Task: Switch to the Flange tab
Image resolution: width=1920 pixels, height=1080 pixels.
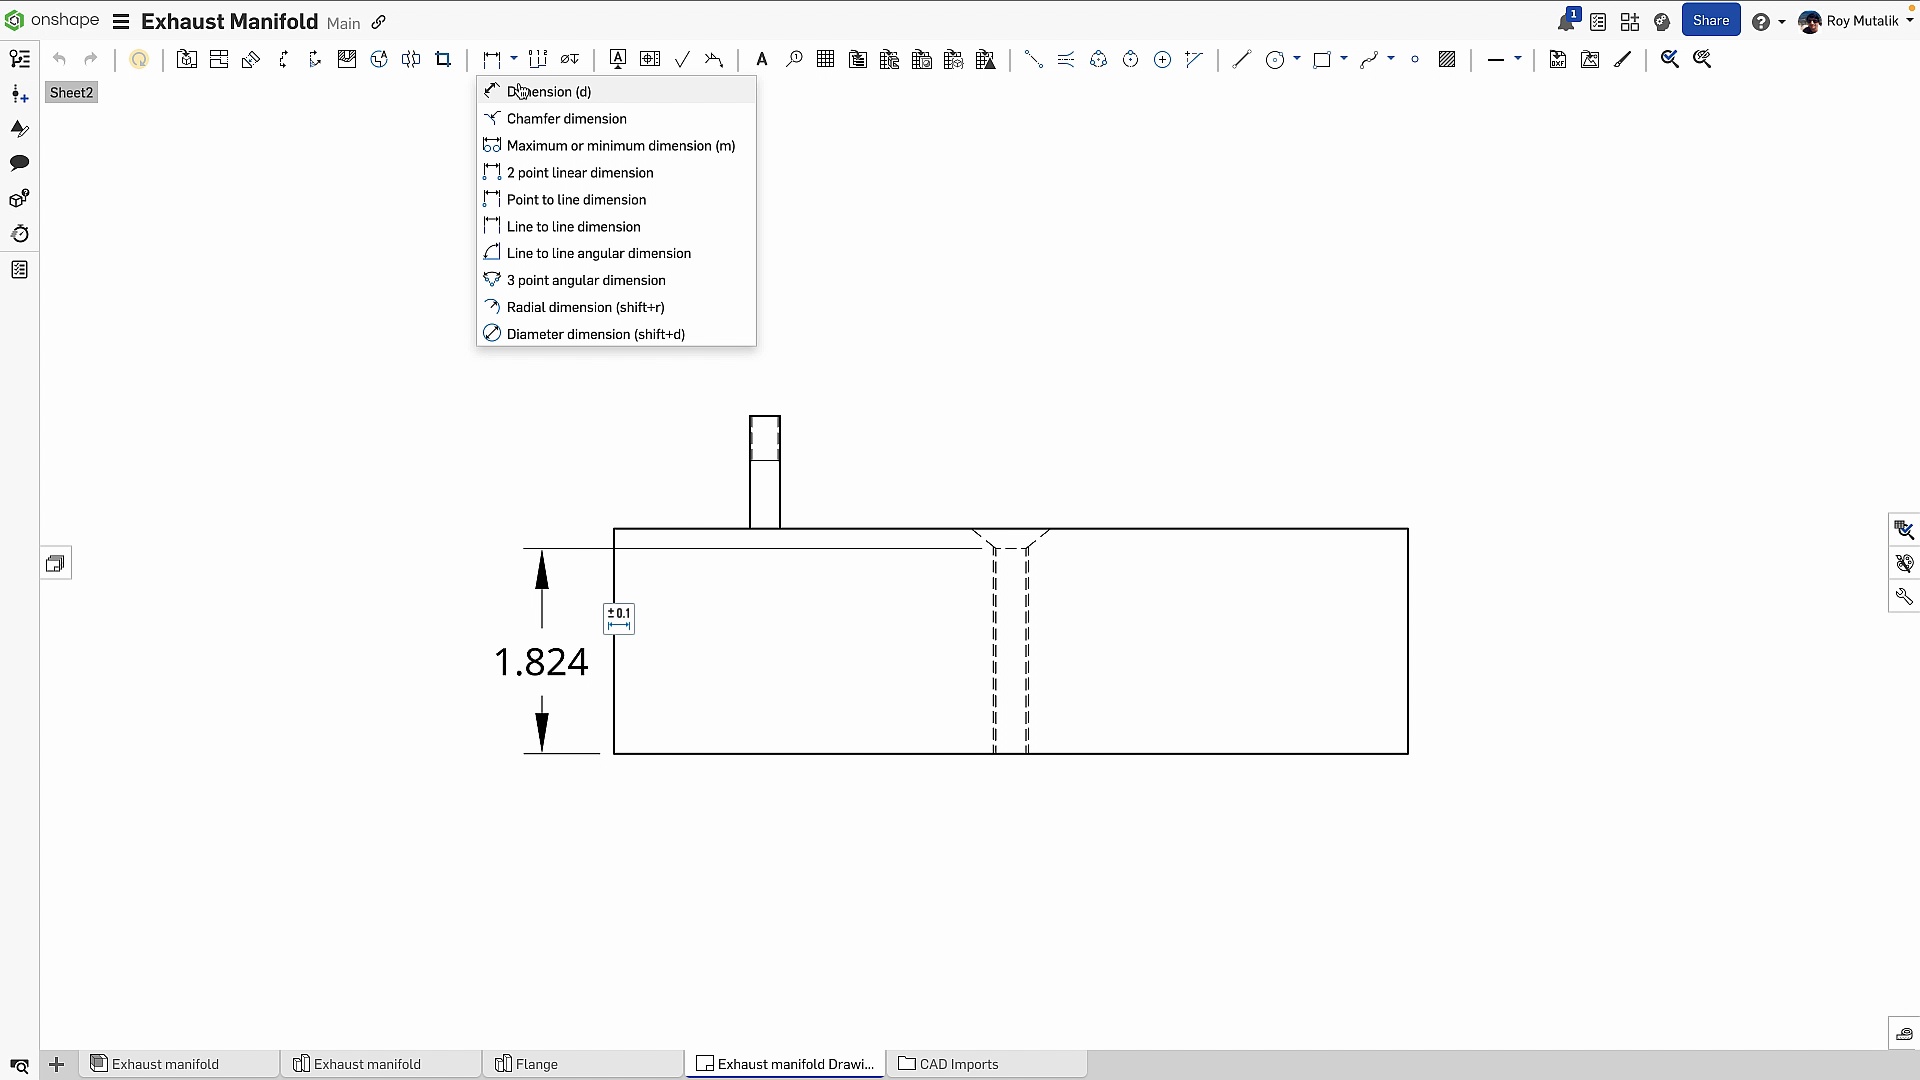Action: point(536,1064)
